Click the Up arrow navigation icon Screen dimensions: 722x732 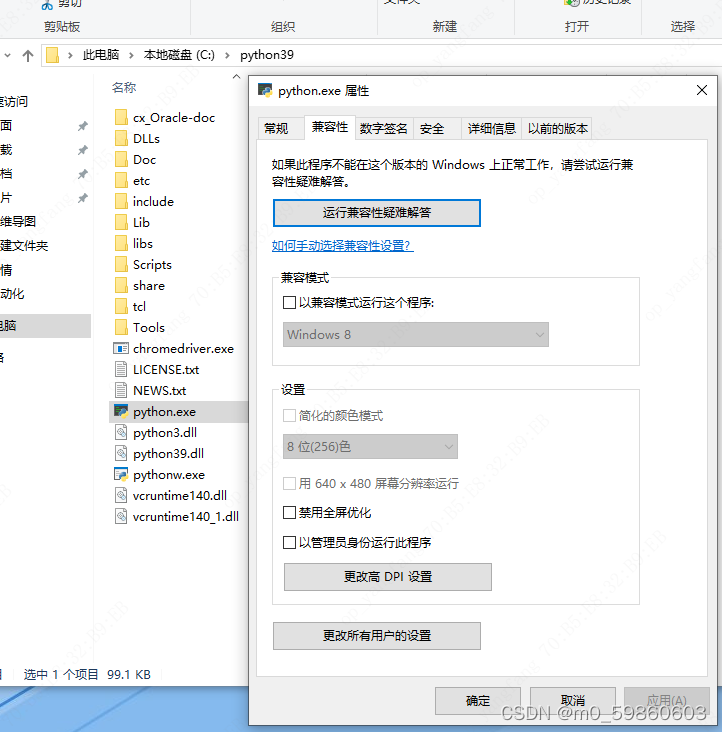(28, 56)
